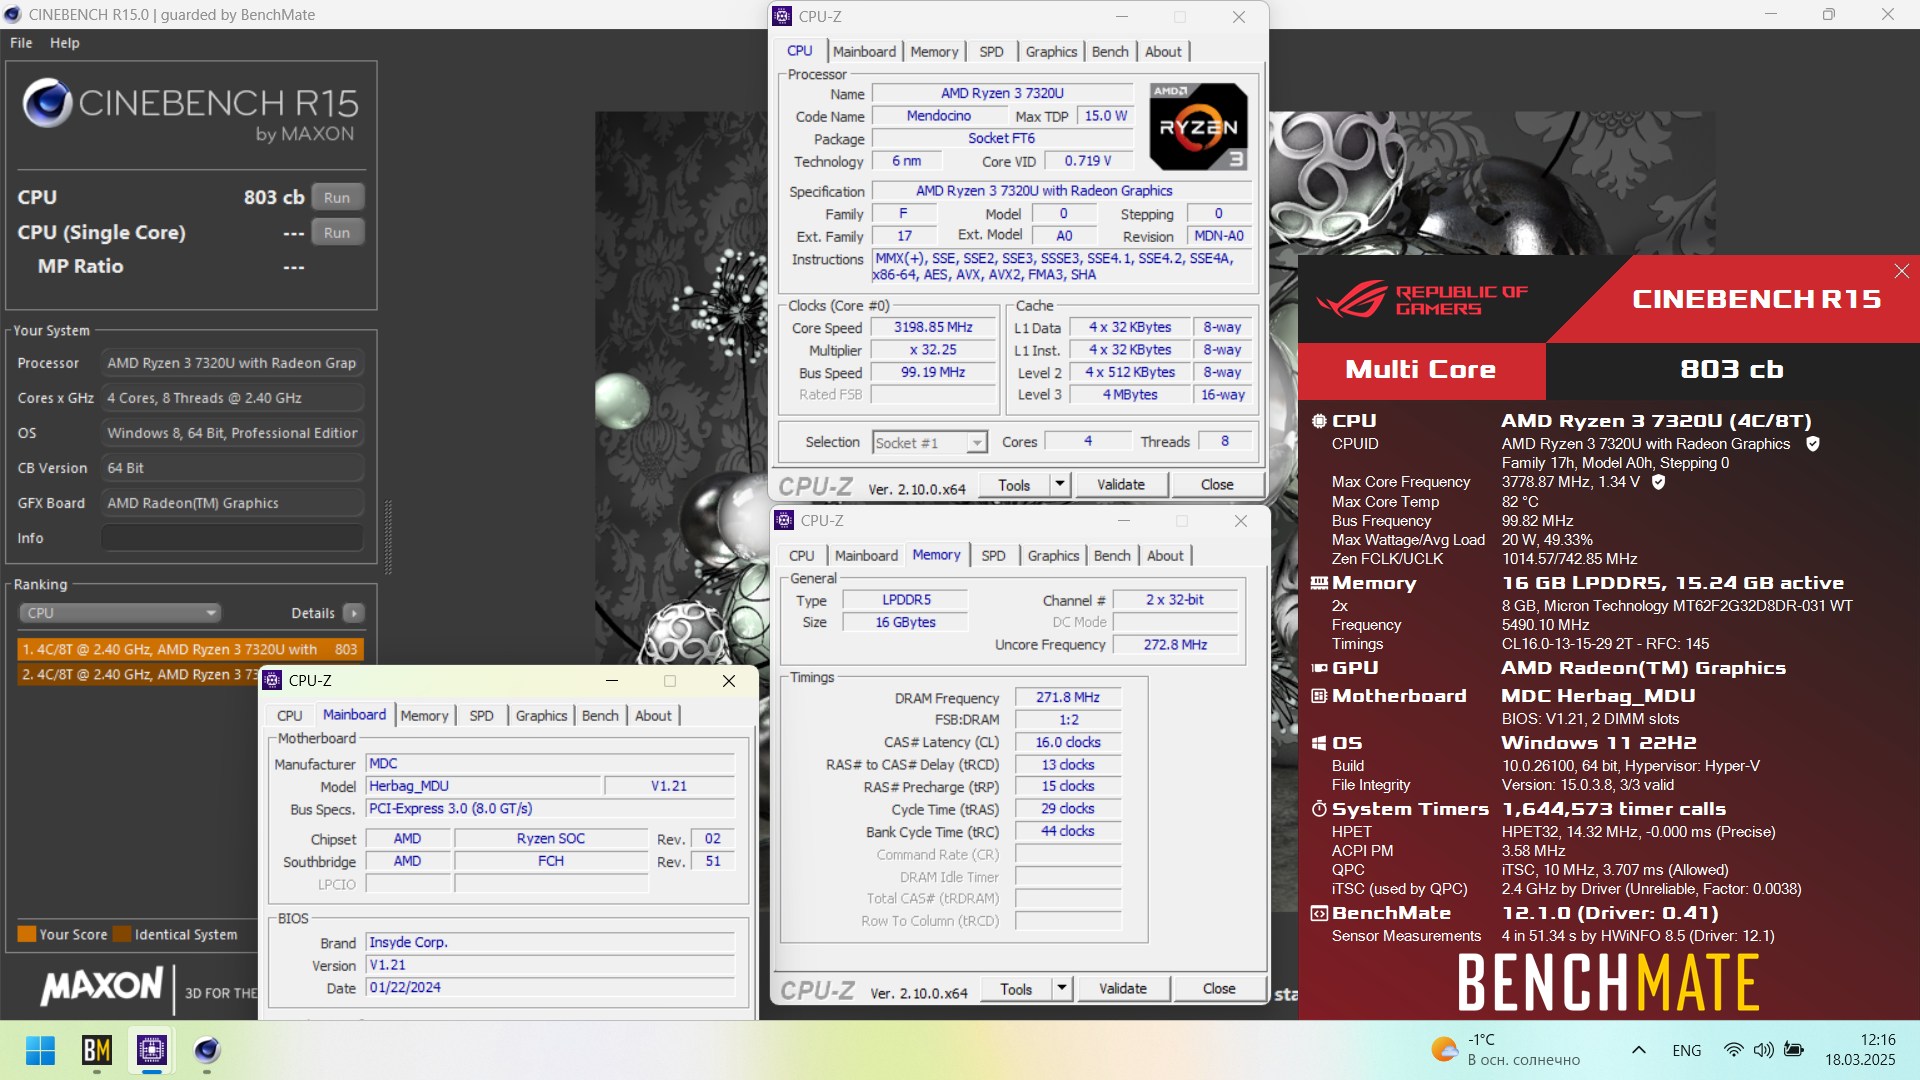Screen dimensions: 1920x1080
Task: Switch to Mainboard tab in top CPU-Z
Action: pyautogui.click(x=864, y=52)
